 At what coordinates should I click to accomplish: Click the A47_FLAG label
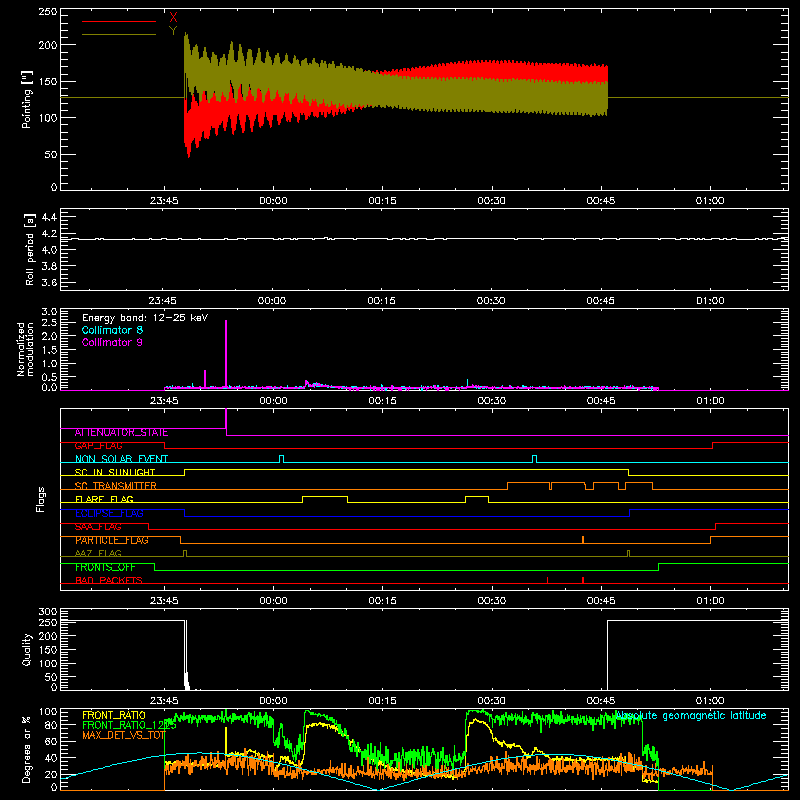pyautogui.click(x=98, y=554)
